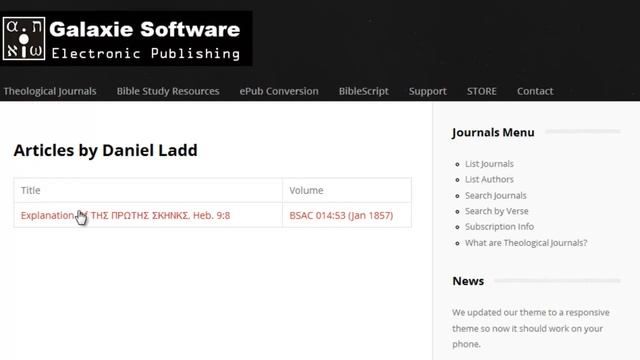The width and height of the screenshot is (640, 360).
Task: Click the News section heading
Action: click(468, 281)
